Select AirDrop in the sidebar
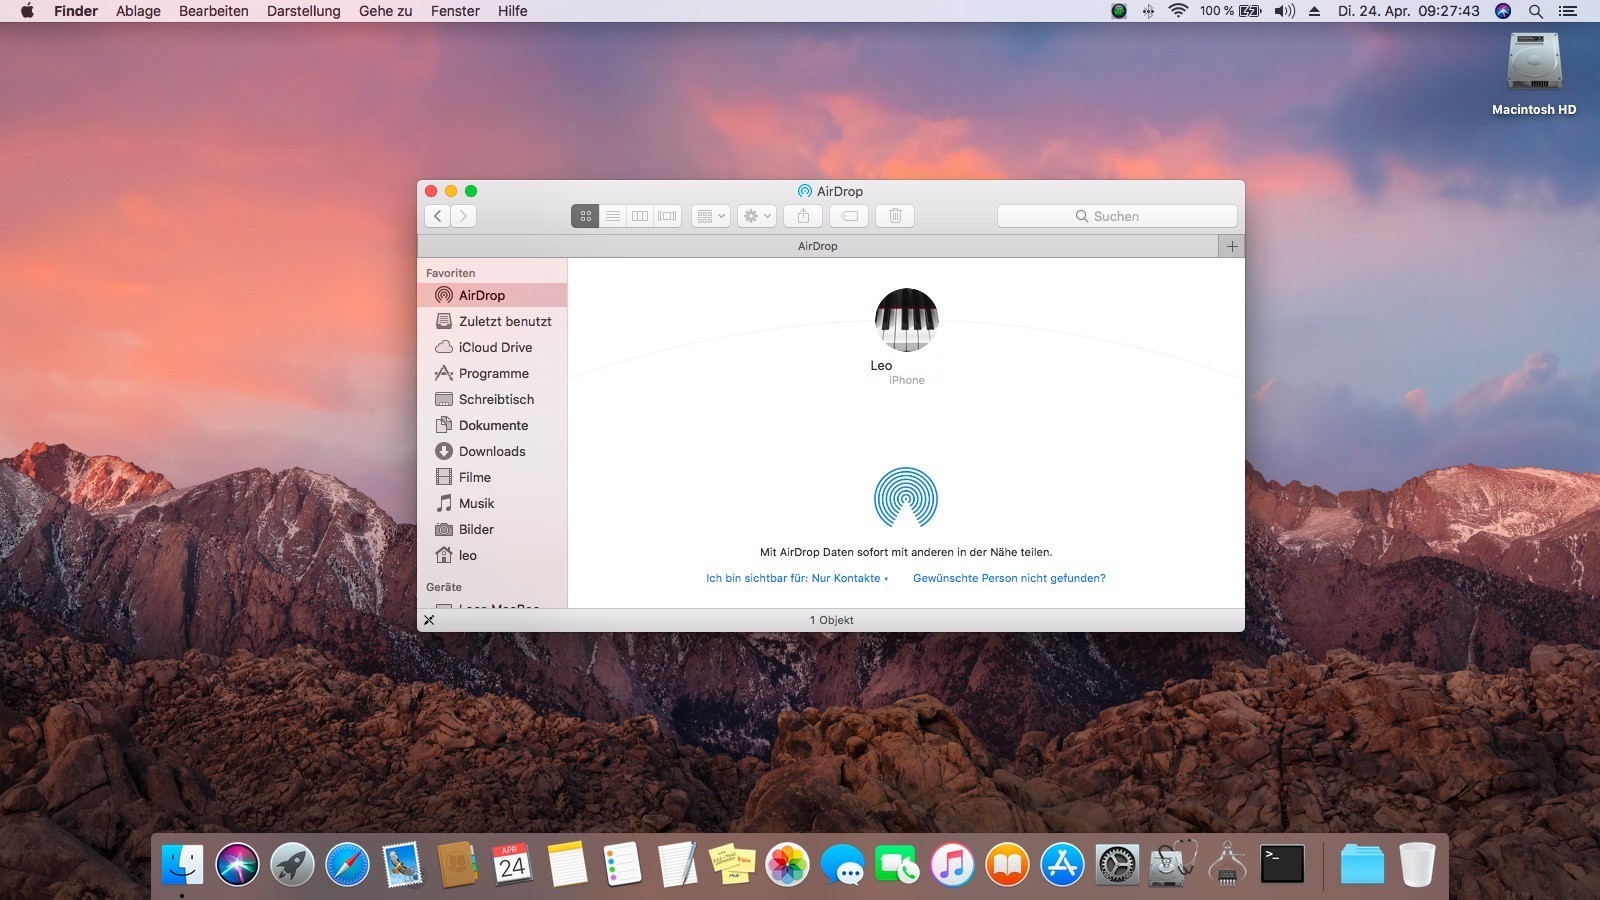Screen dimensions: 1600x900 [x=492, y=295]
